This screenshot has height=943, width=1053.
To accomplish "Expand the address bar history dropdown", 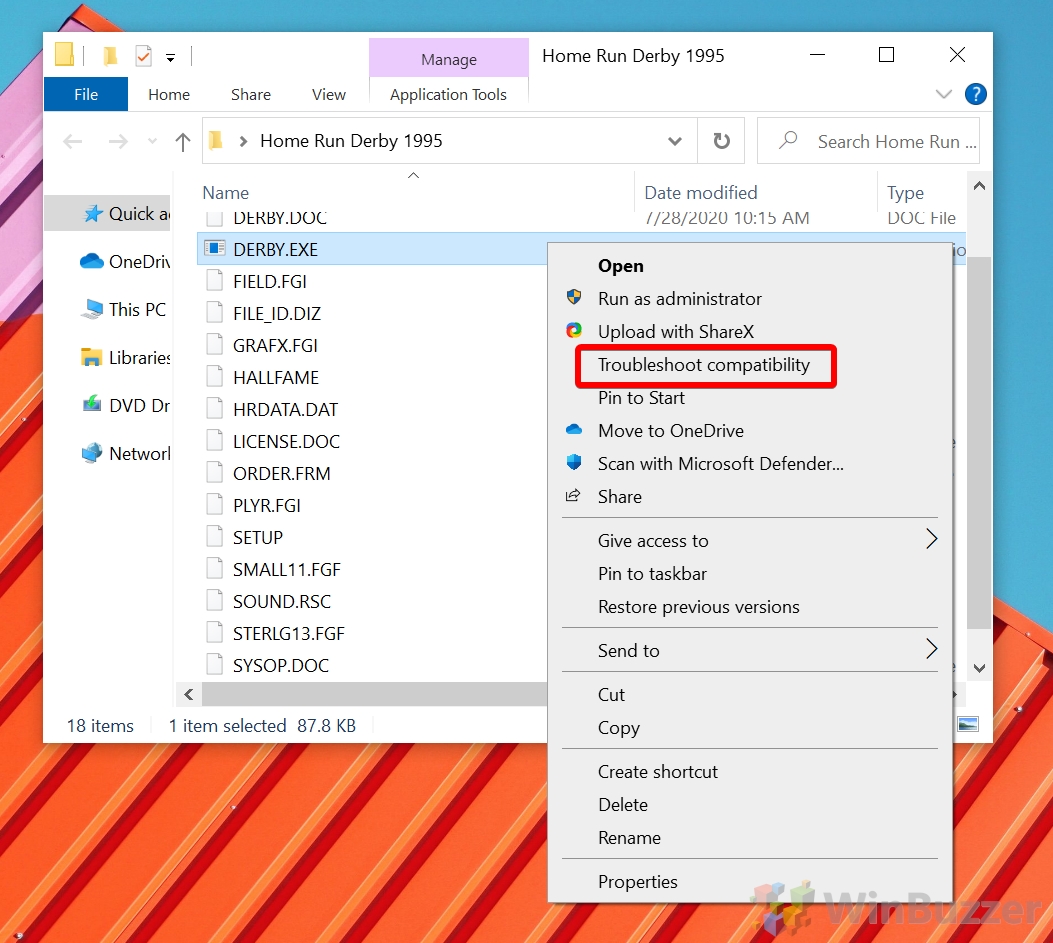I will (x=675, y=141).
